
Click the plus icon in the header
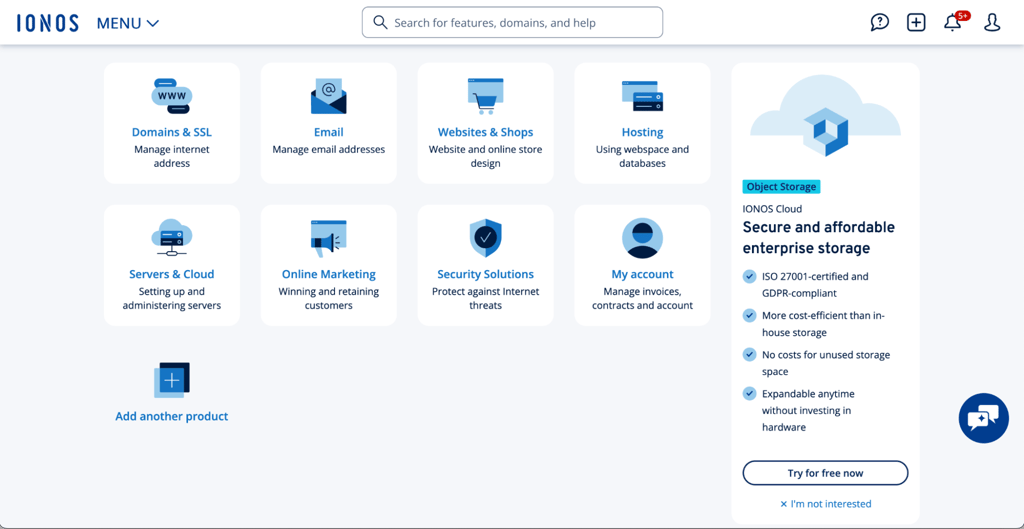pos(916,22)
